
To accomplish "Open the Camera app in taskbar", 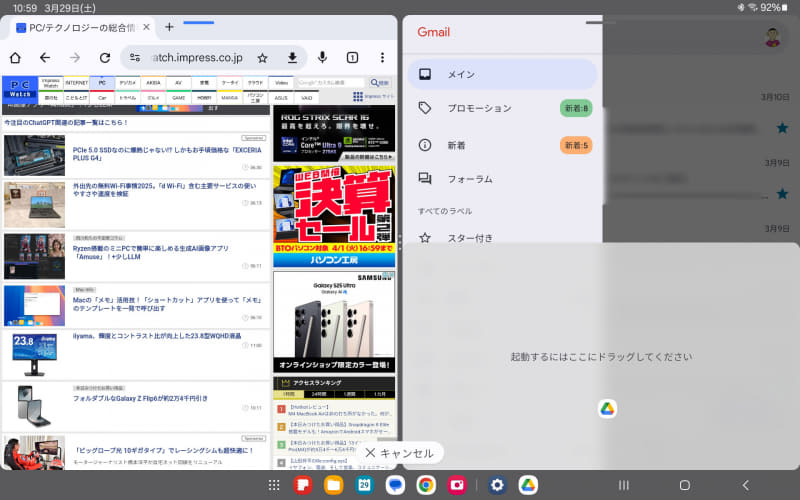I will coord(457,485).
